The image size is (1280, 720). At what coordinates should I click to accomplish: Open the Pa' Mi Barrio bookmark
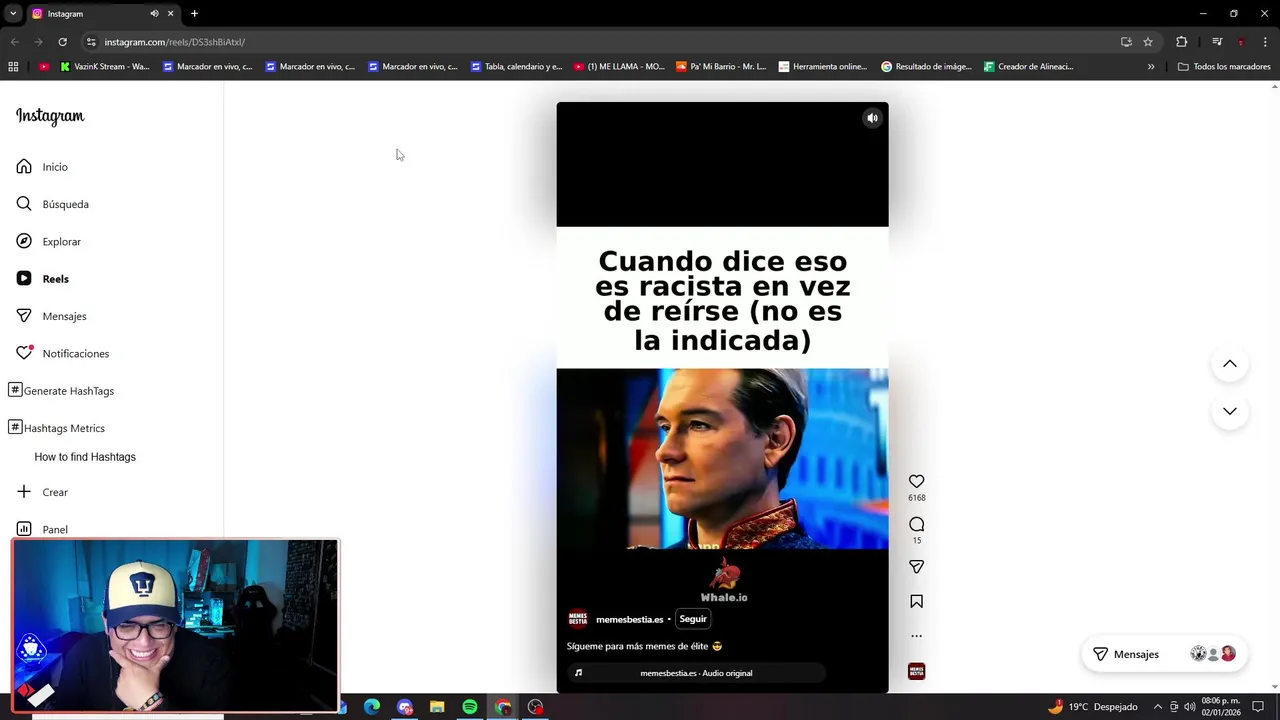tap(722, 67)
